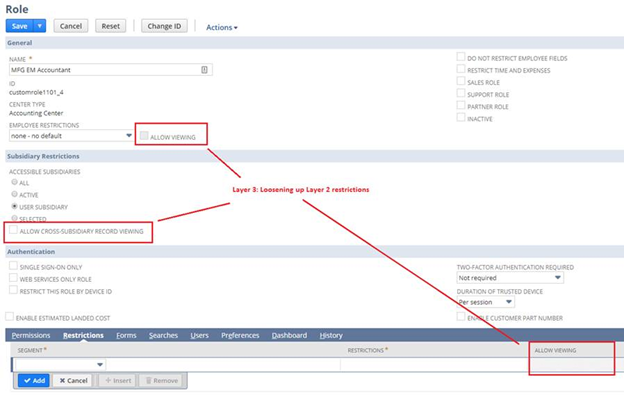Enable Allow Cross-Subsidiary Record Viewing checkbox
This screenshot has width=624, height=395.
(13, 230)
